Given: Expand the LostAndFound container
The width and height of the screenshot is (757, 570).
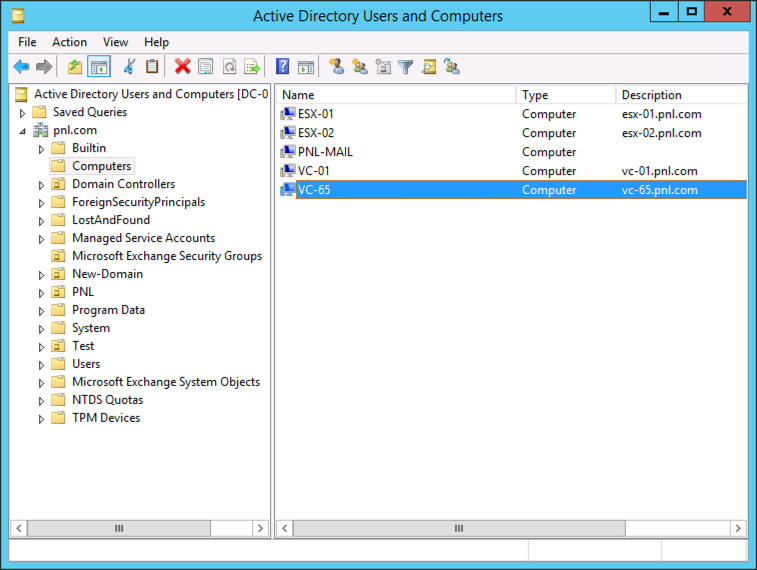Looking at the screenshot, I should (41, 221).
